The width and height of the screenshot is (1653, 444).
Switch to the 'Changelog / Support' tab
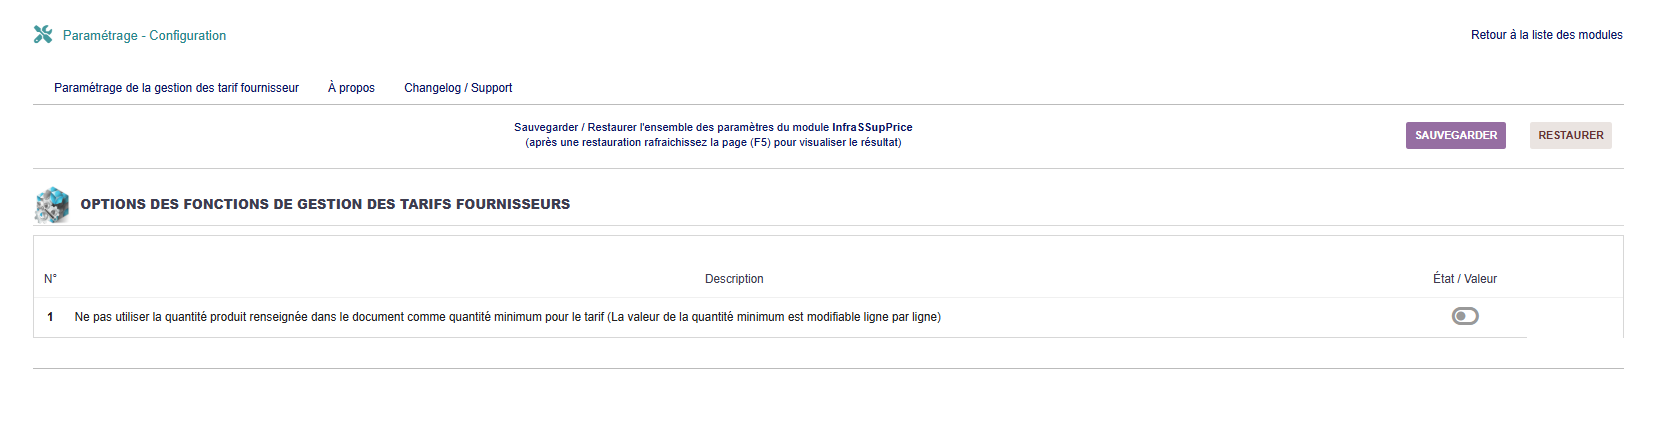[458, 88]
